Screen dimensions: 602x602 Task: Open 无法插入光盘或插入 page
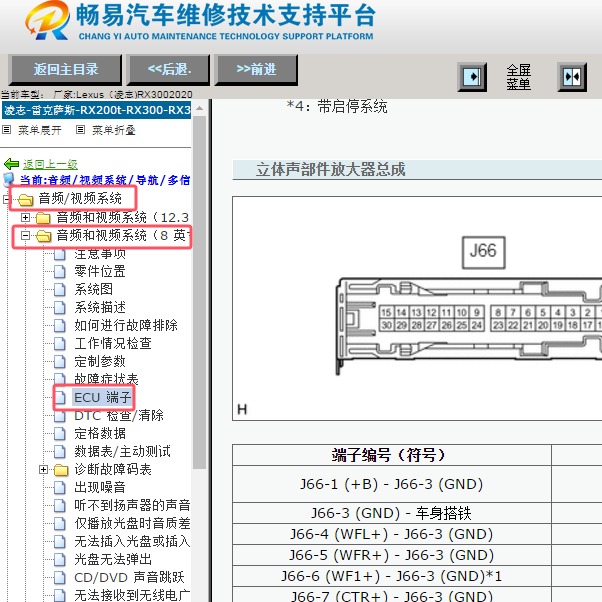pos(132,542)
